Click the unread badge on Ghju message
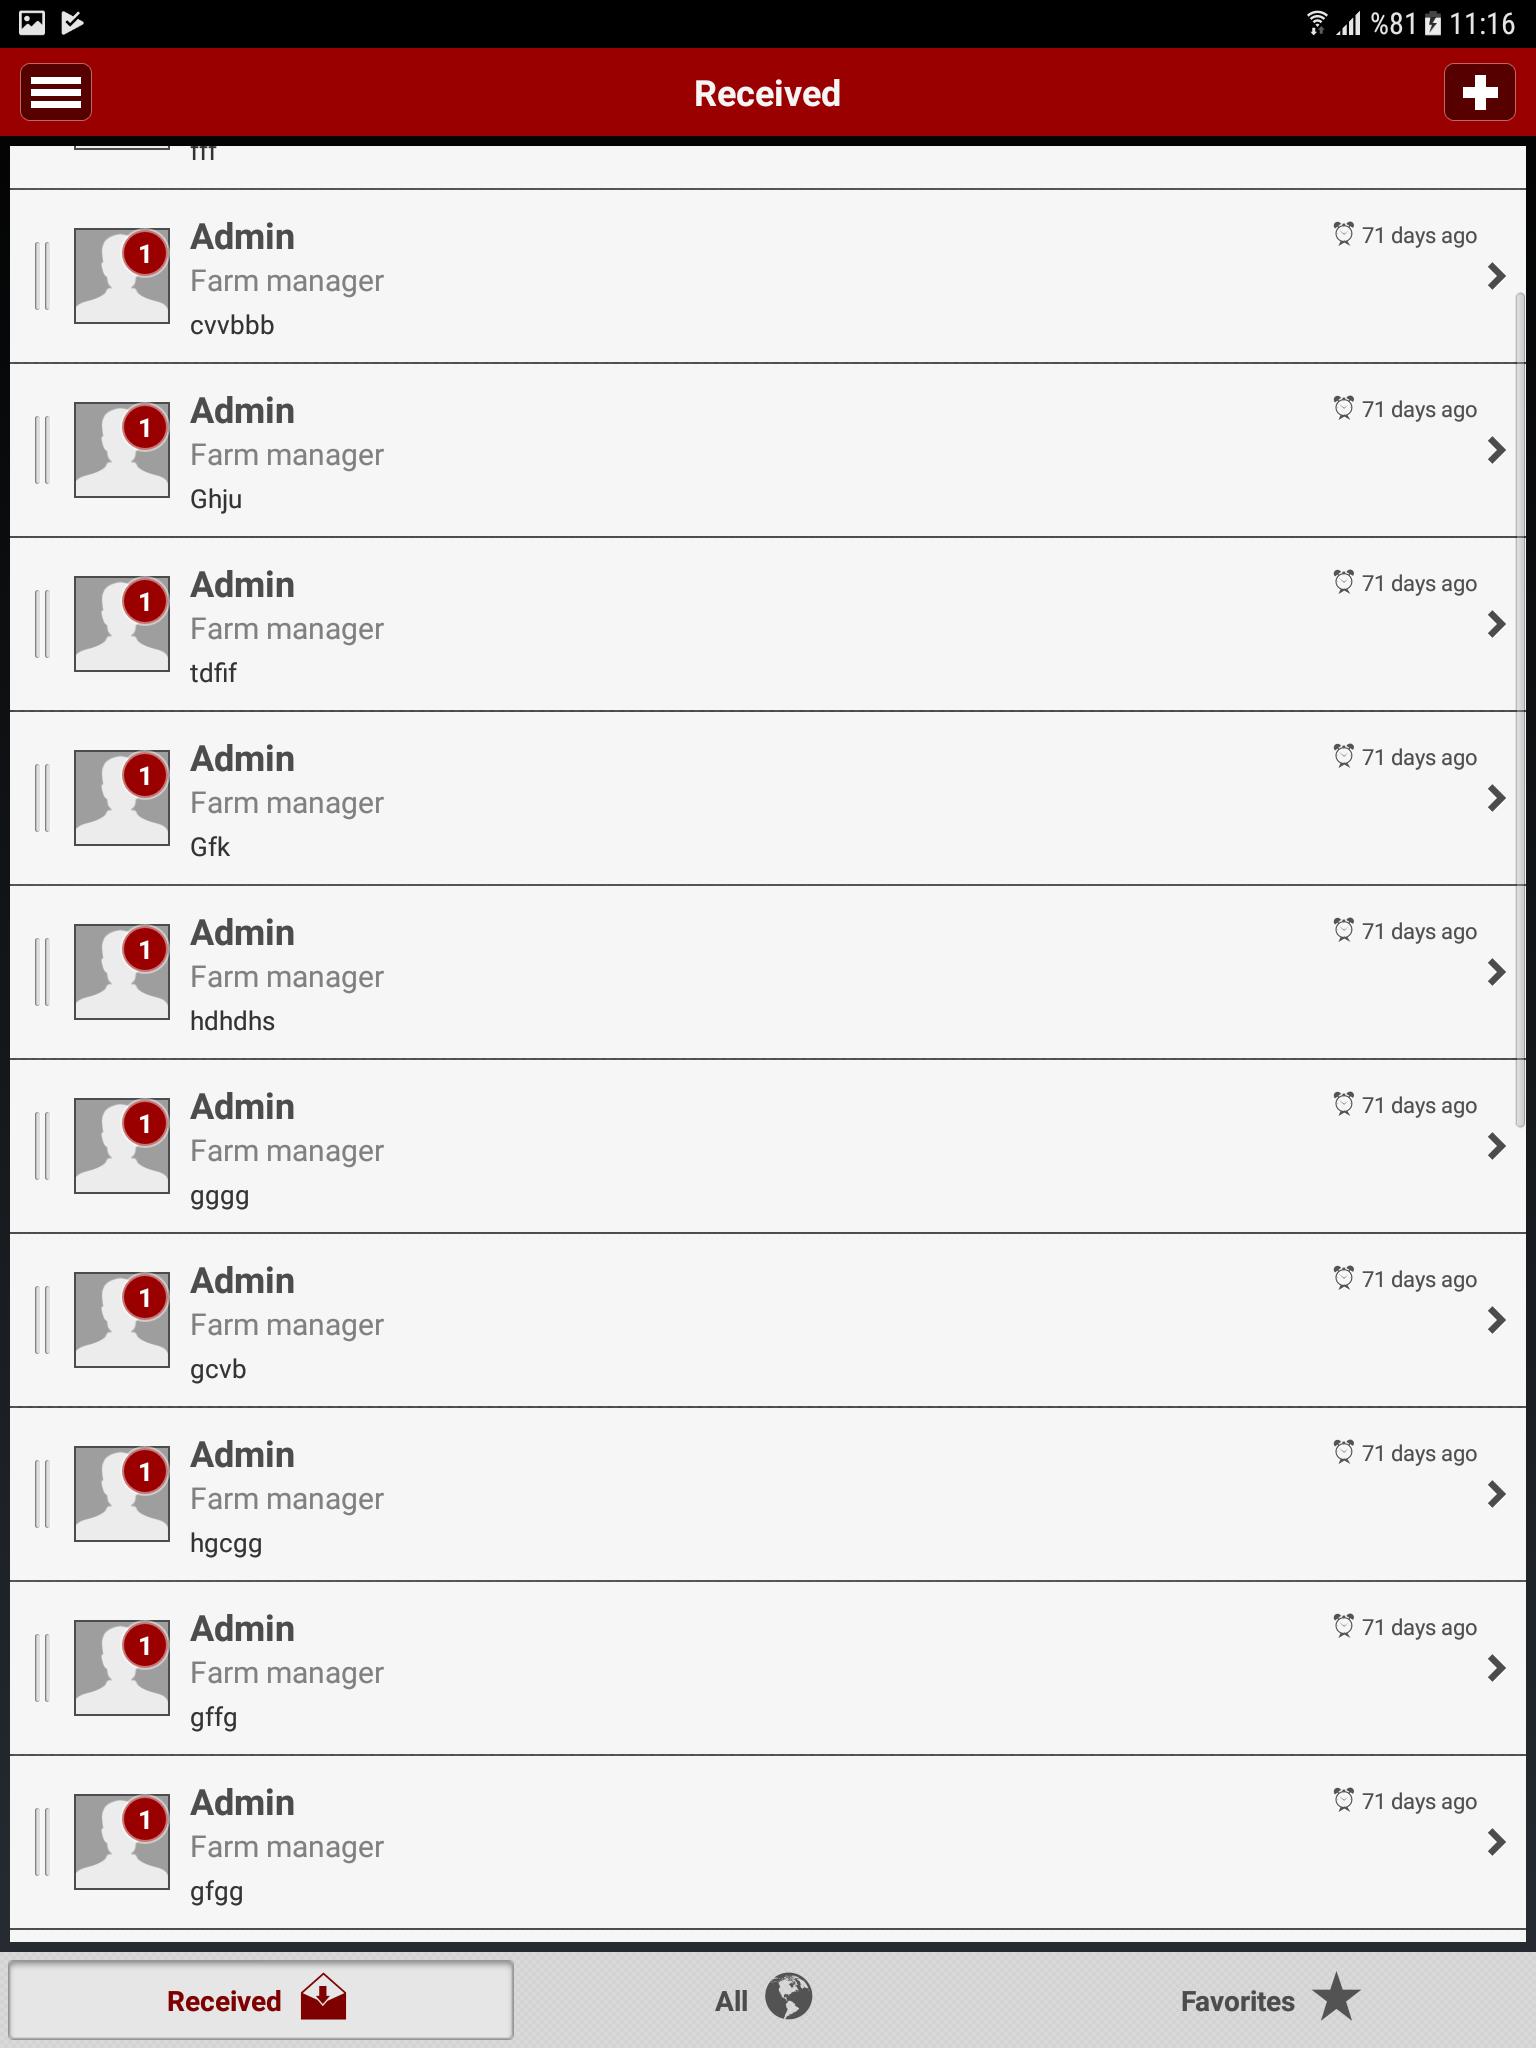 coord(145,428)
